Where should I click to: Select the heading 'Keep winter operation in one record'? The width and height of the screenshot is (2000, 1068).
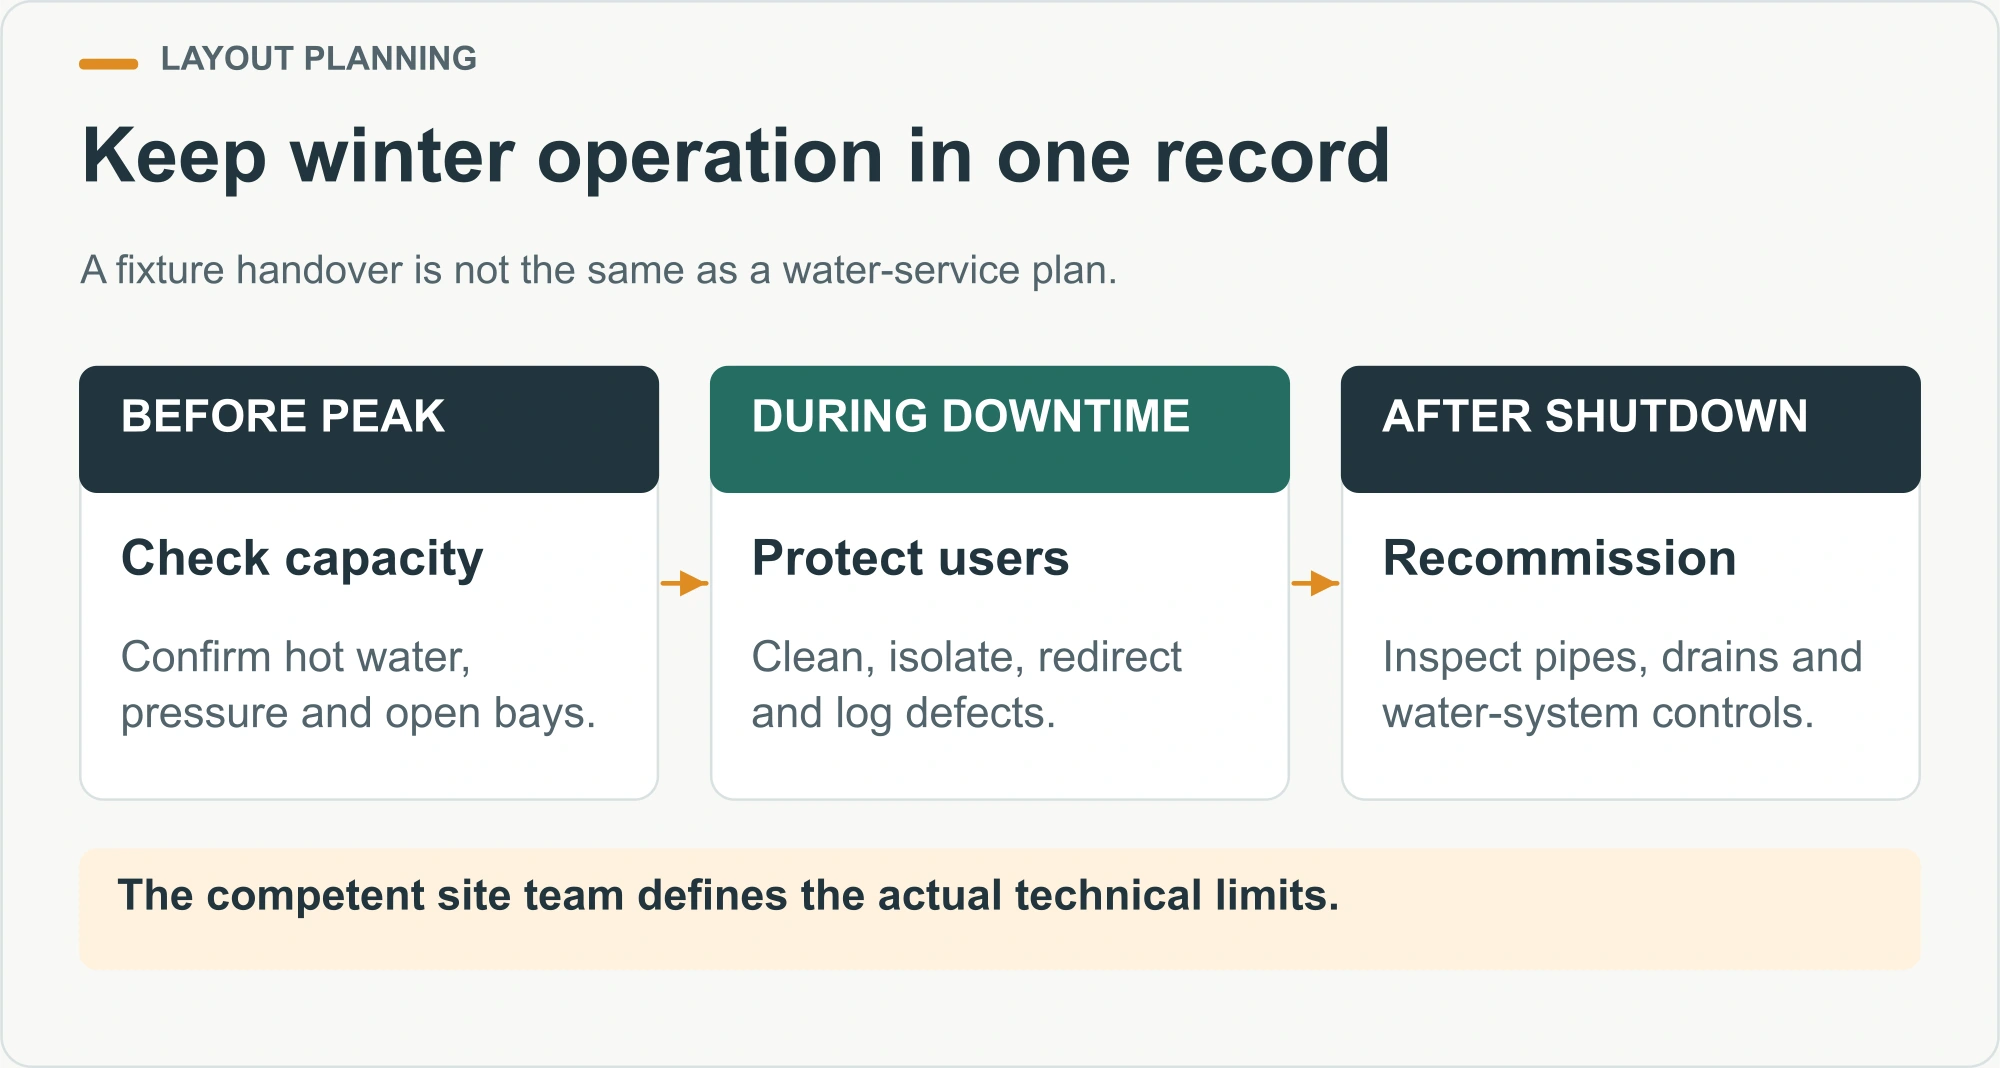(736, 157)
